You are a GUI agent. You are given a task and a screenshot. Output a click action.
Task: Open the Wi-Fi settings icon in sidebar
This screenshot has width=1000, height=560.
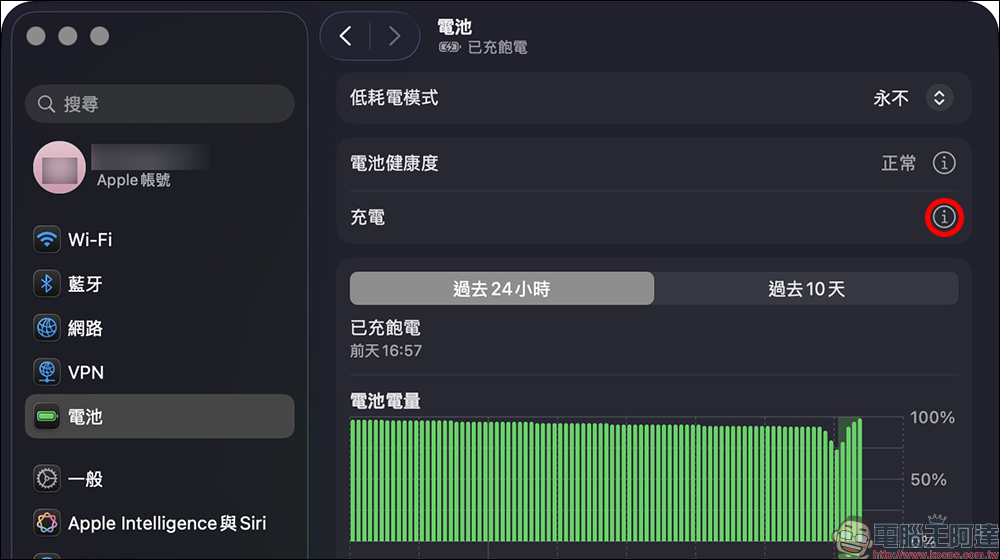point(47,239)
